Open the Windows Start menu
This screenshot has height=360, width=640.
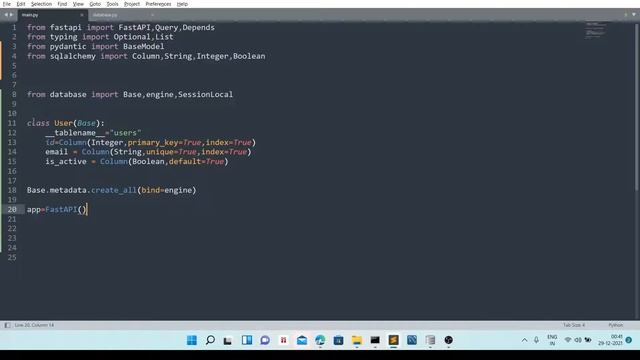191,340
